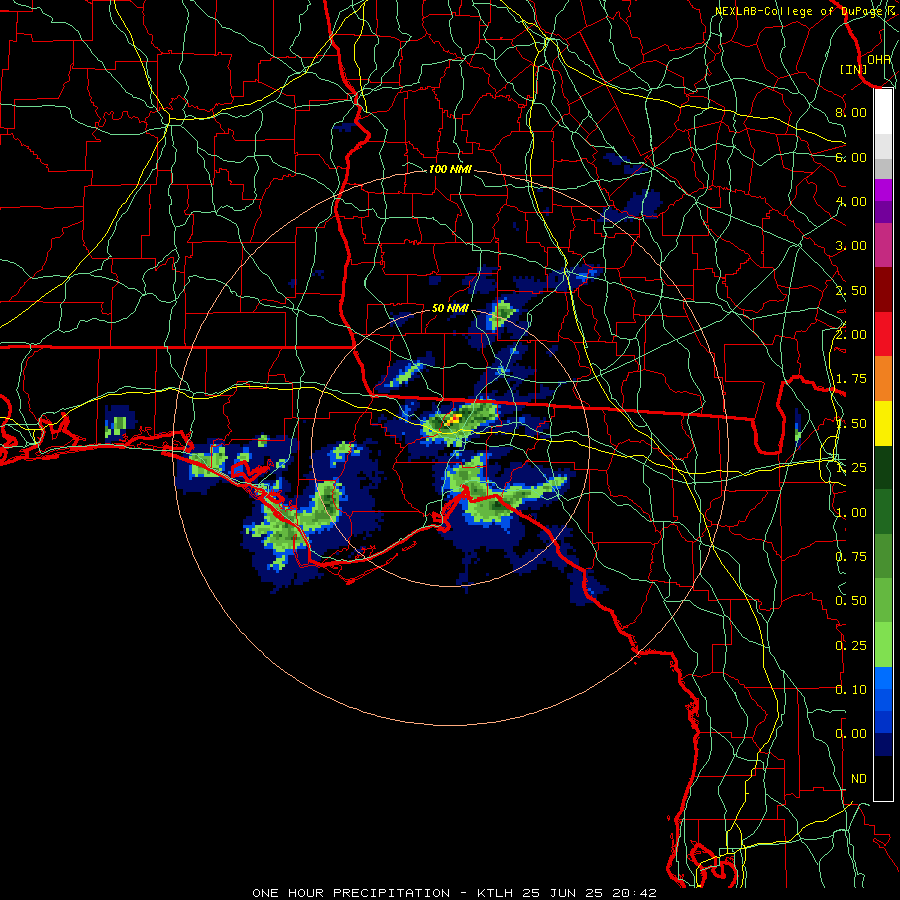Click the 1.75 legend value
The height and width of the screenshot is (900, 900).
(x=851, y=379)
